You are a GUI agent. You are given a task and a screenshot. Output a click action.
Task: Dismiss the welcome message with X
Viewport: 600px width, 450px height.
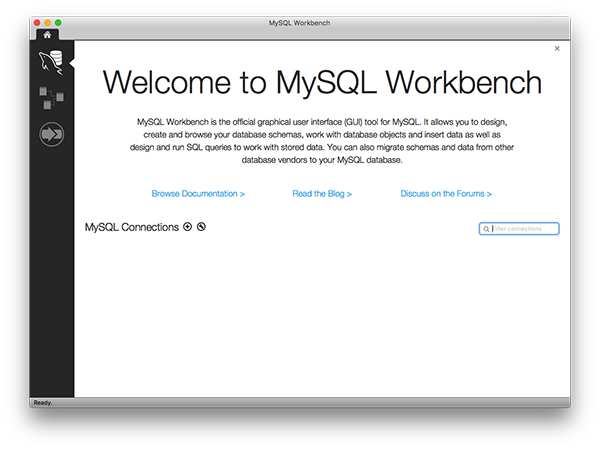coord(557,48)
